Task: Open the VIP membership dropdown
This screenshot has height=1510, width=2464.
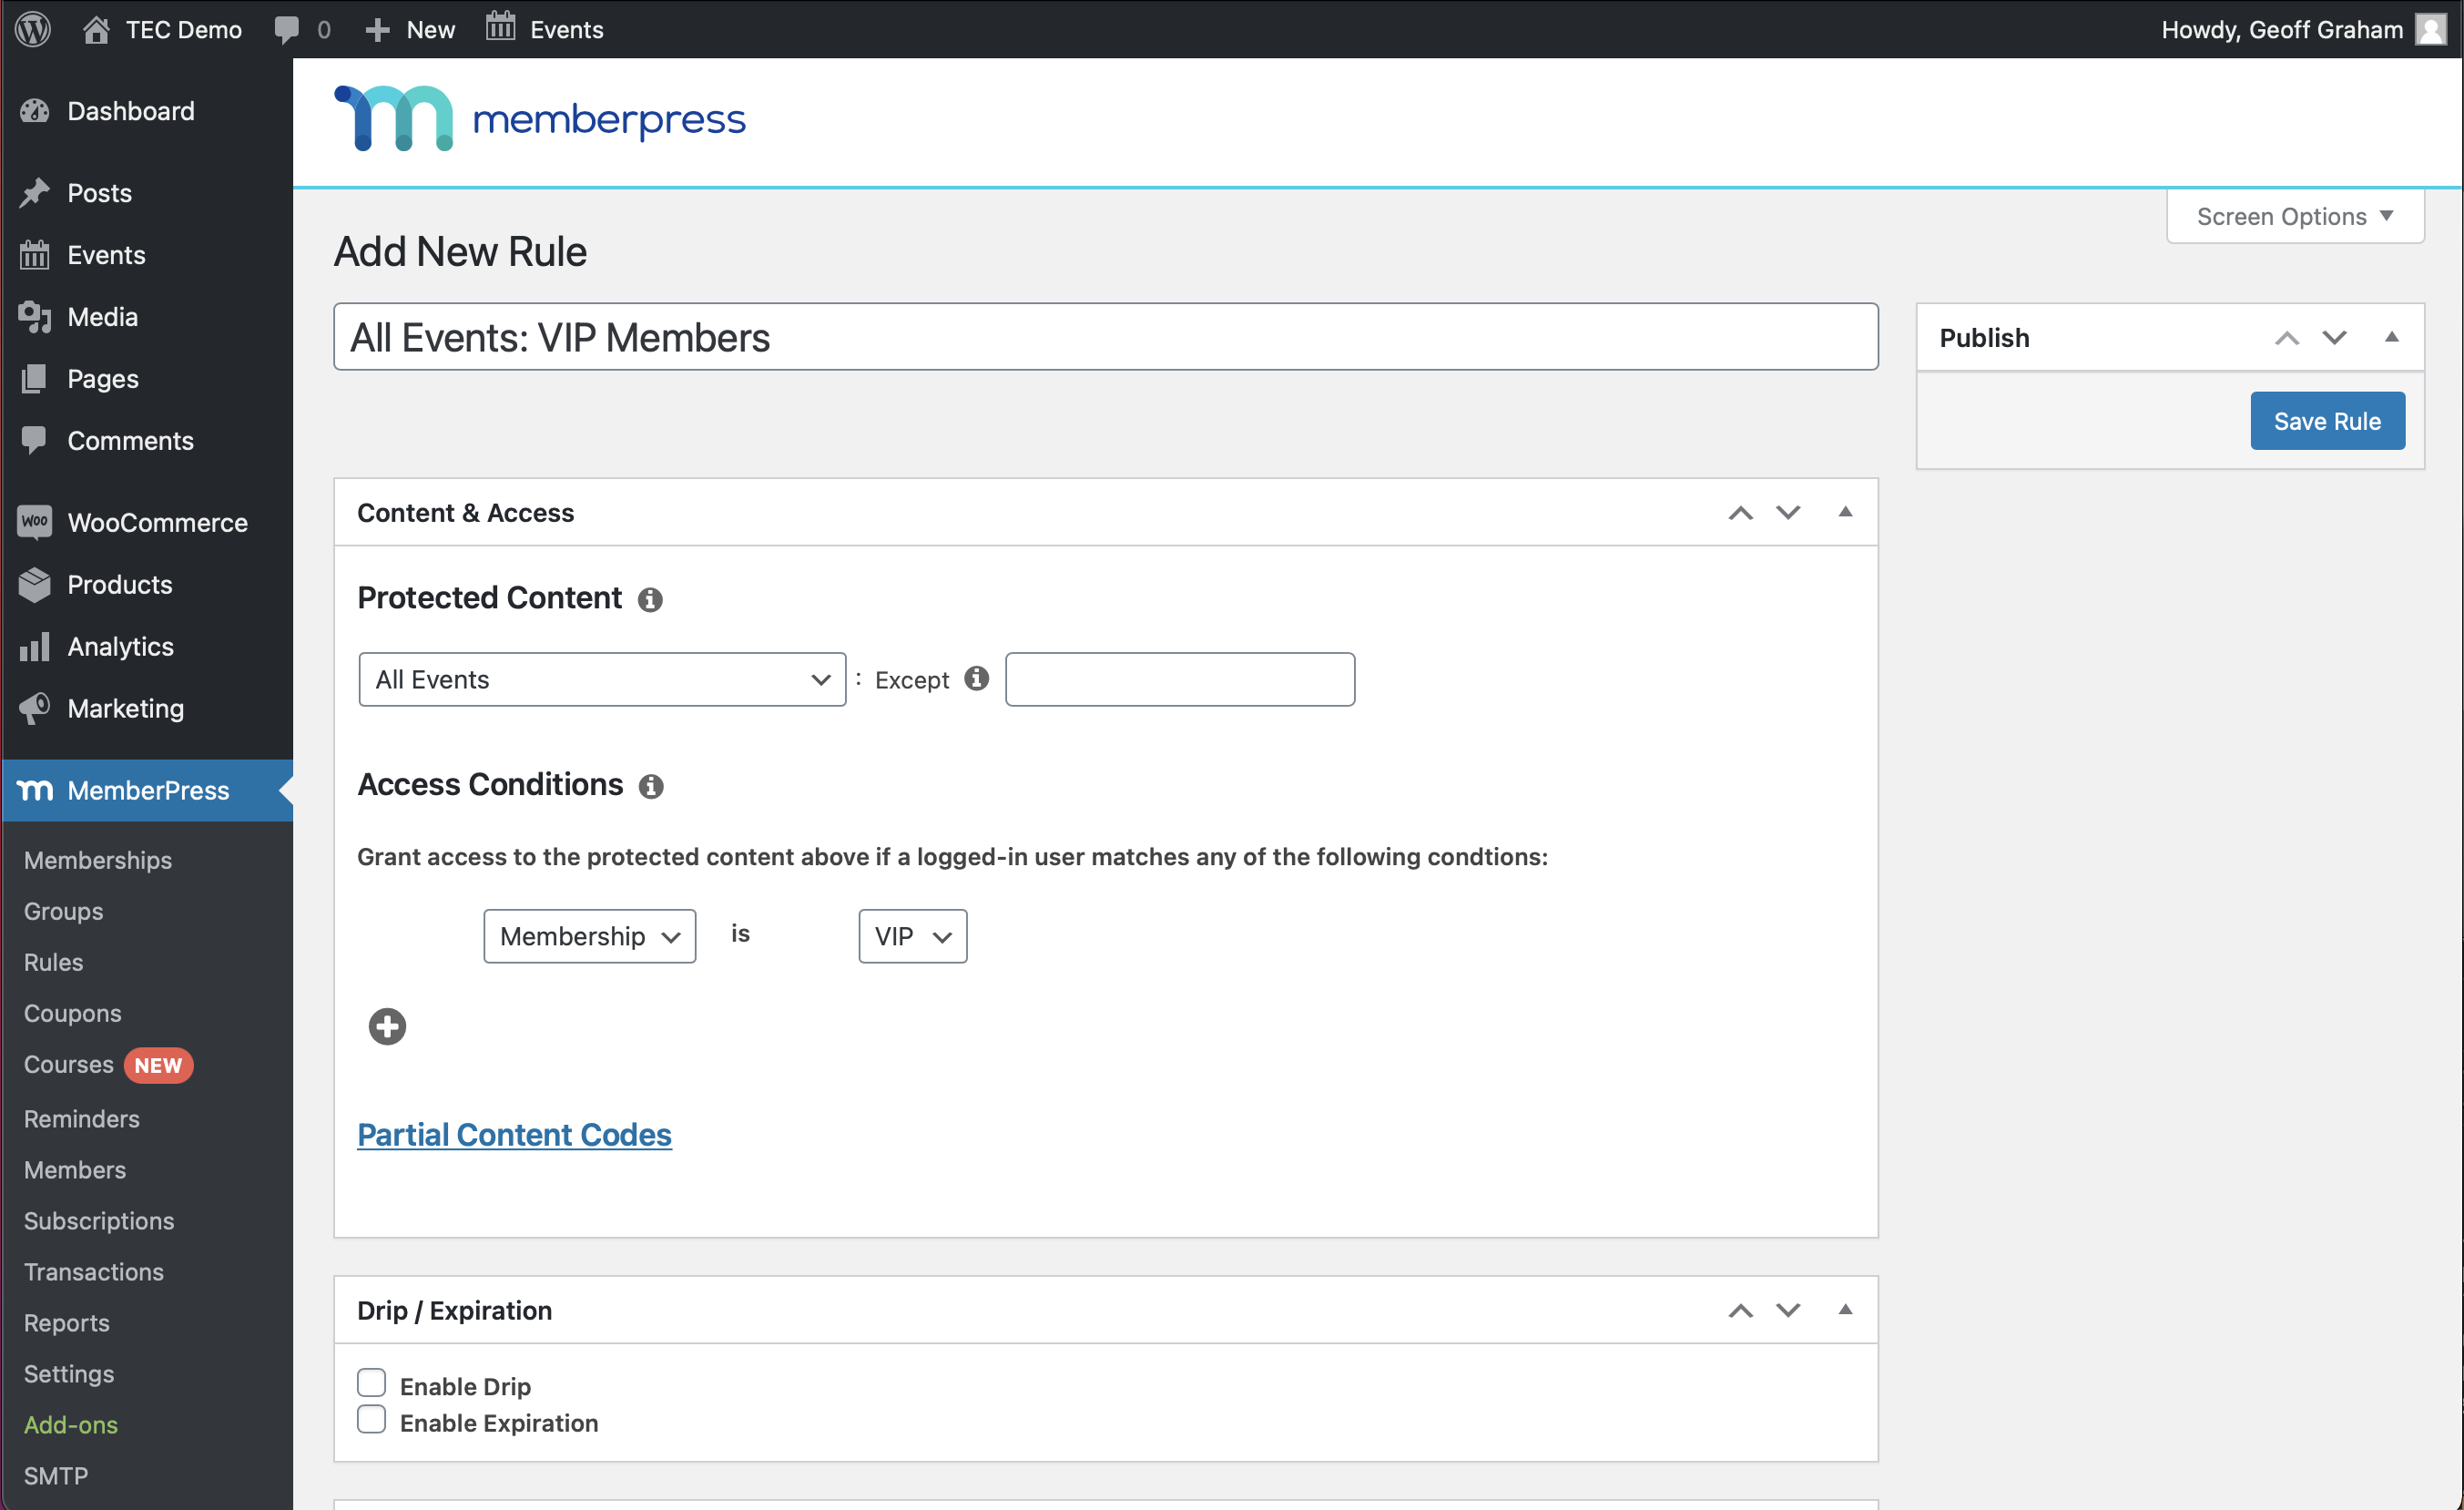Action: [x=913, y=936]
